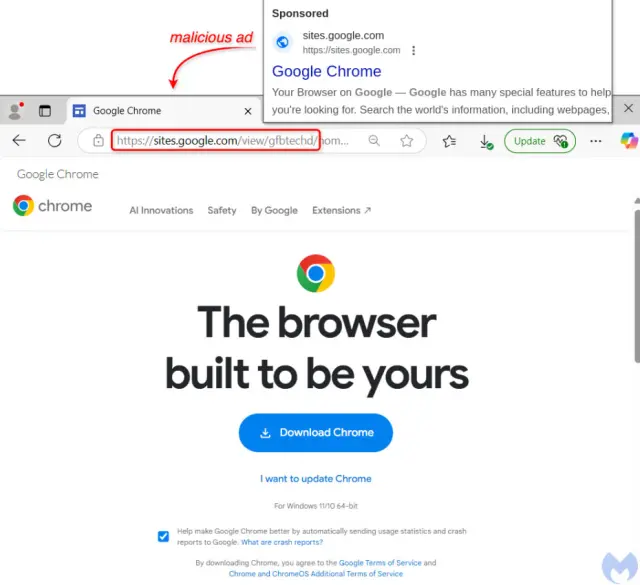Open the tab actions panel icon
The width and height of the screenshot is (640, 585).
pos(45,111)
